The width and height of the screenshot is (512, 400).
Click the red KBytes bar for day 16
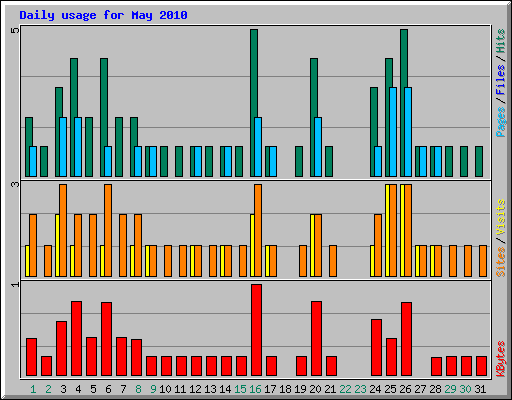pos(256,330)
